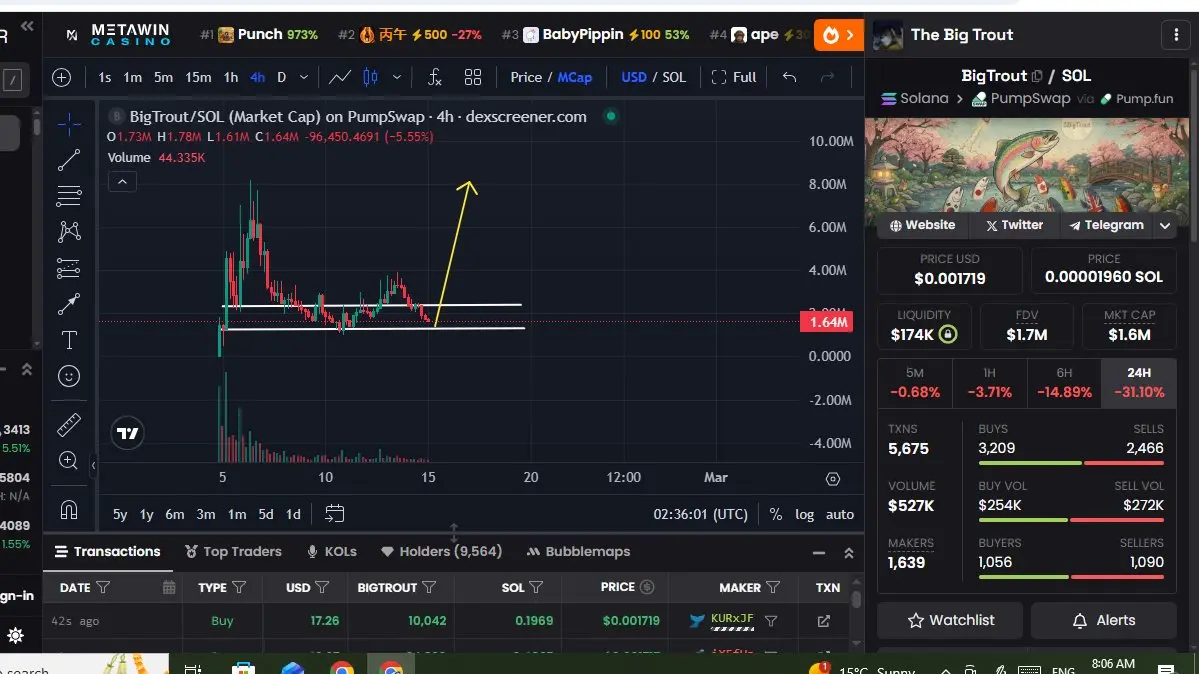Viewport: 1199px width, 674px height.
Task: Select candlestick chart style
Action: pos(371,77)
